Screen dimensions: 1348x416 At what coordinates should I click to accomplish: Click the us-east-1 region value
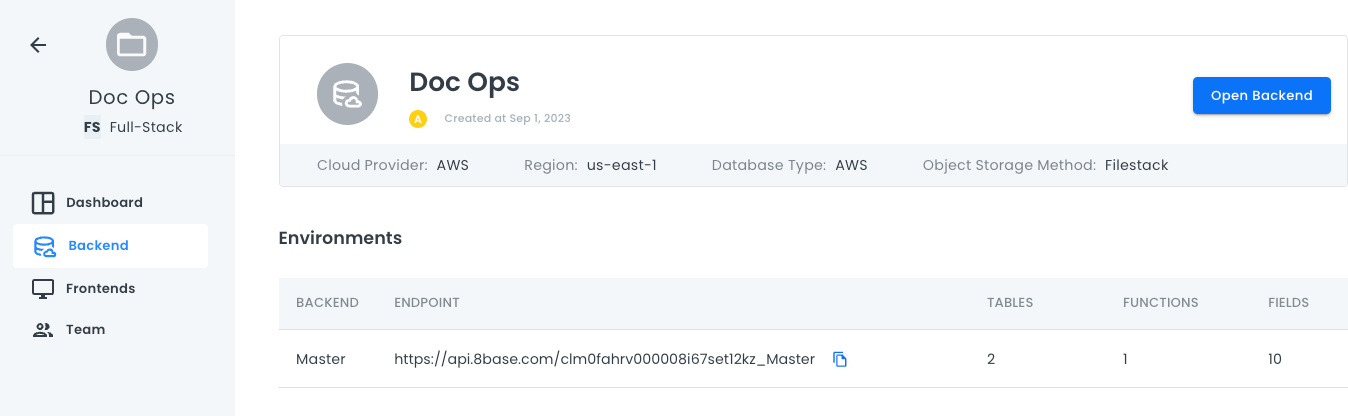[x=621, y=165]
